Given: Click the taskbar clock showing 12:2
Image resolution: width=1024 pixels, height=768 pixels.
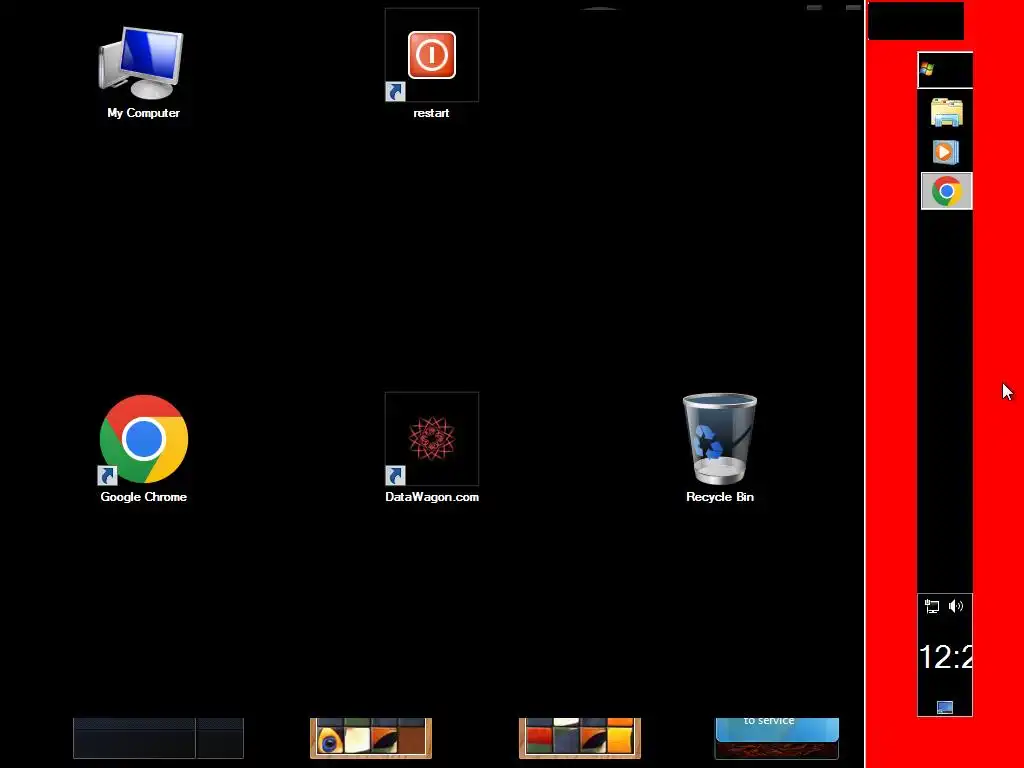Looking at the screenshot, I should click(946, 657).
